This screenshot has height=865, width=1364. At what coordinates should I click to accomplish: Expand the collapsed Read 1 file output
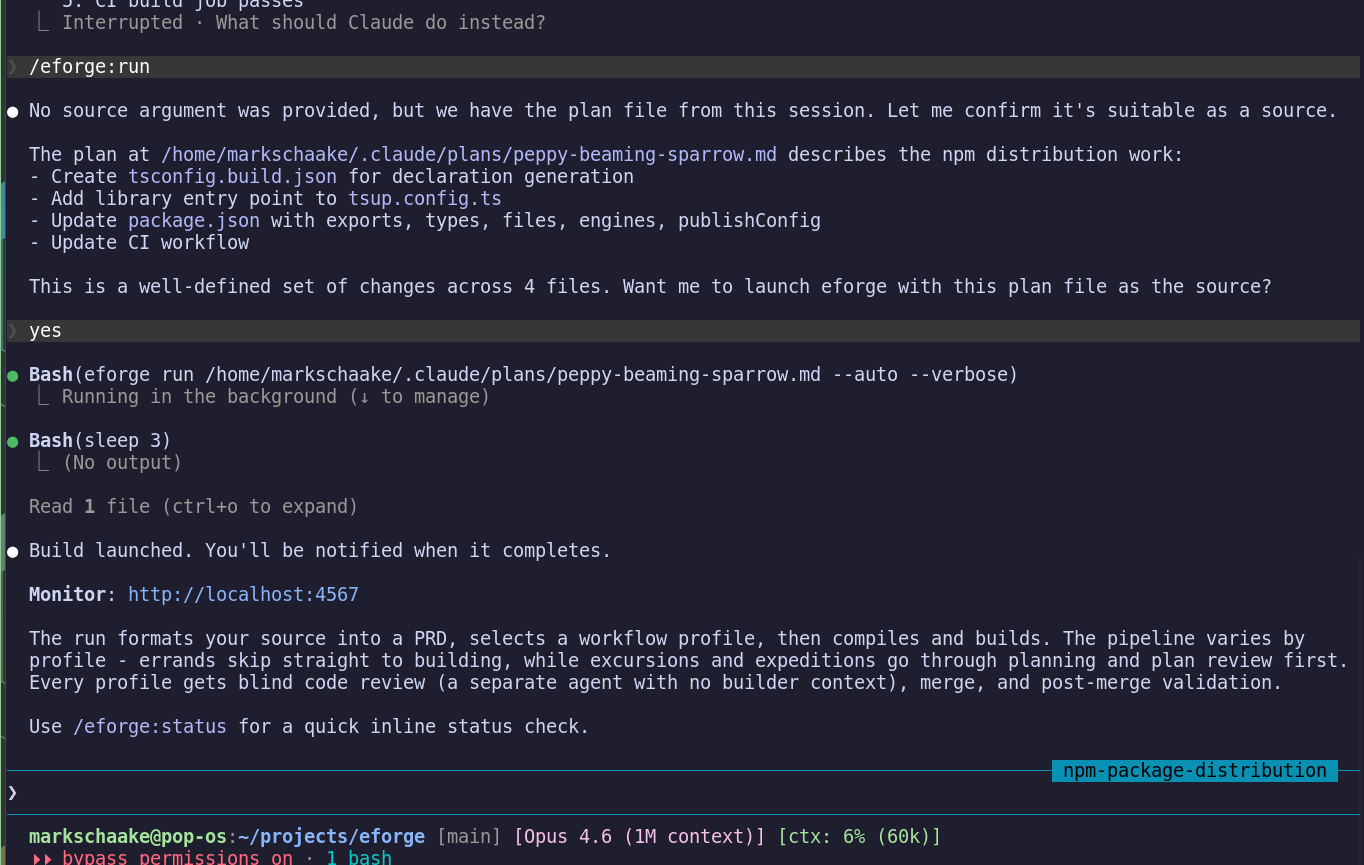coord(193,506)
